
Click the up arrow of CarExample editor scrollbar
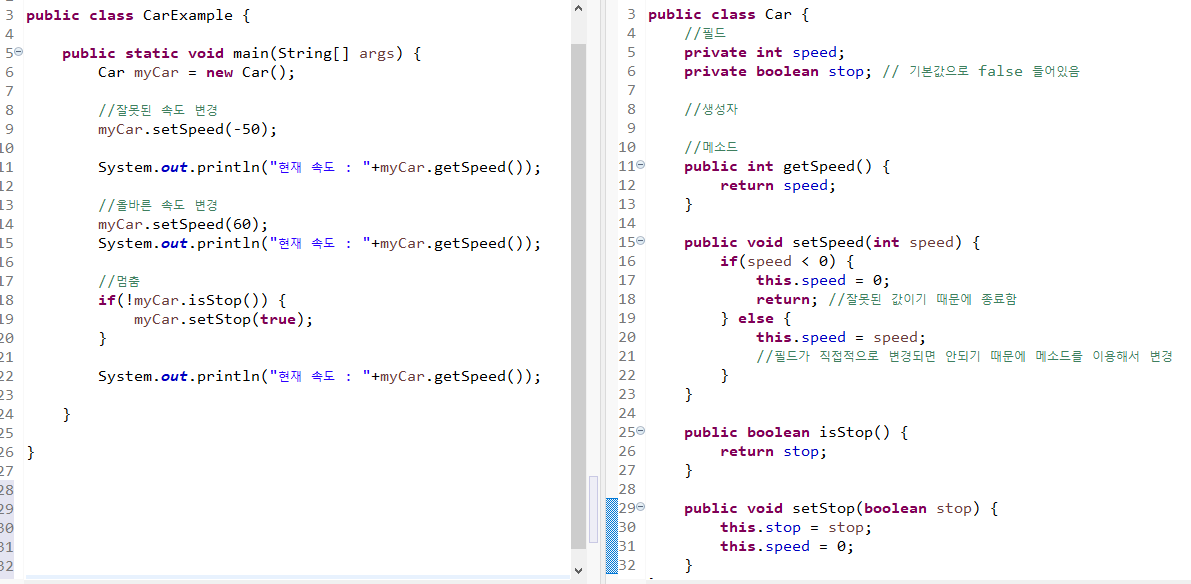coord(578,8)
